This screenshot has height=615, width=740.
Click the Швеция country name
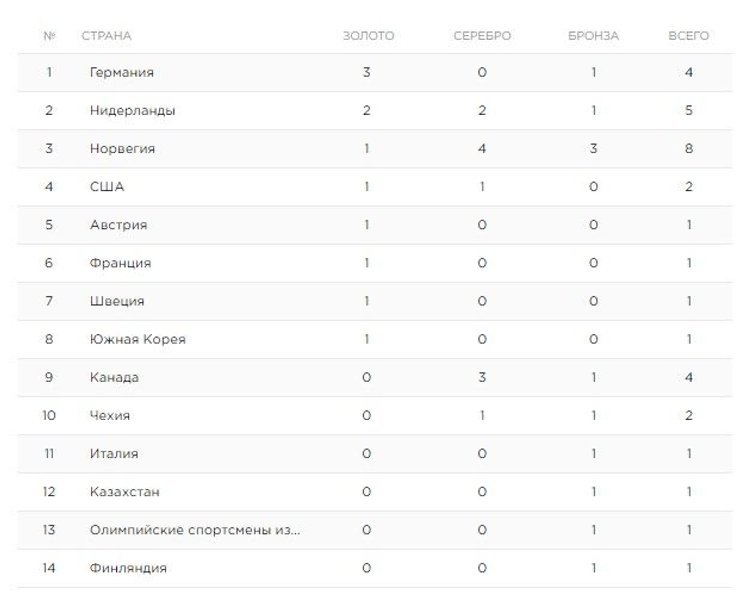[117, 301]
